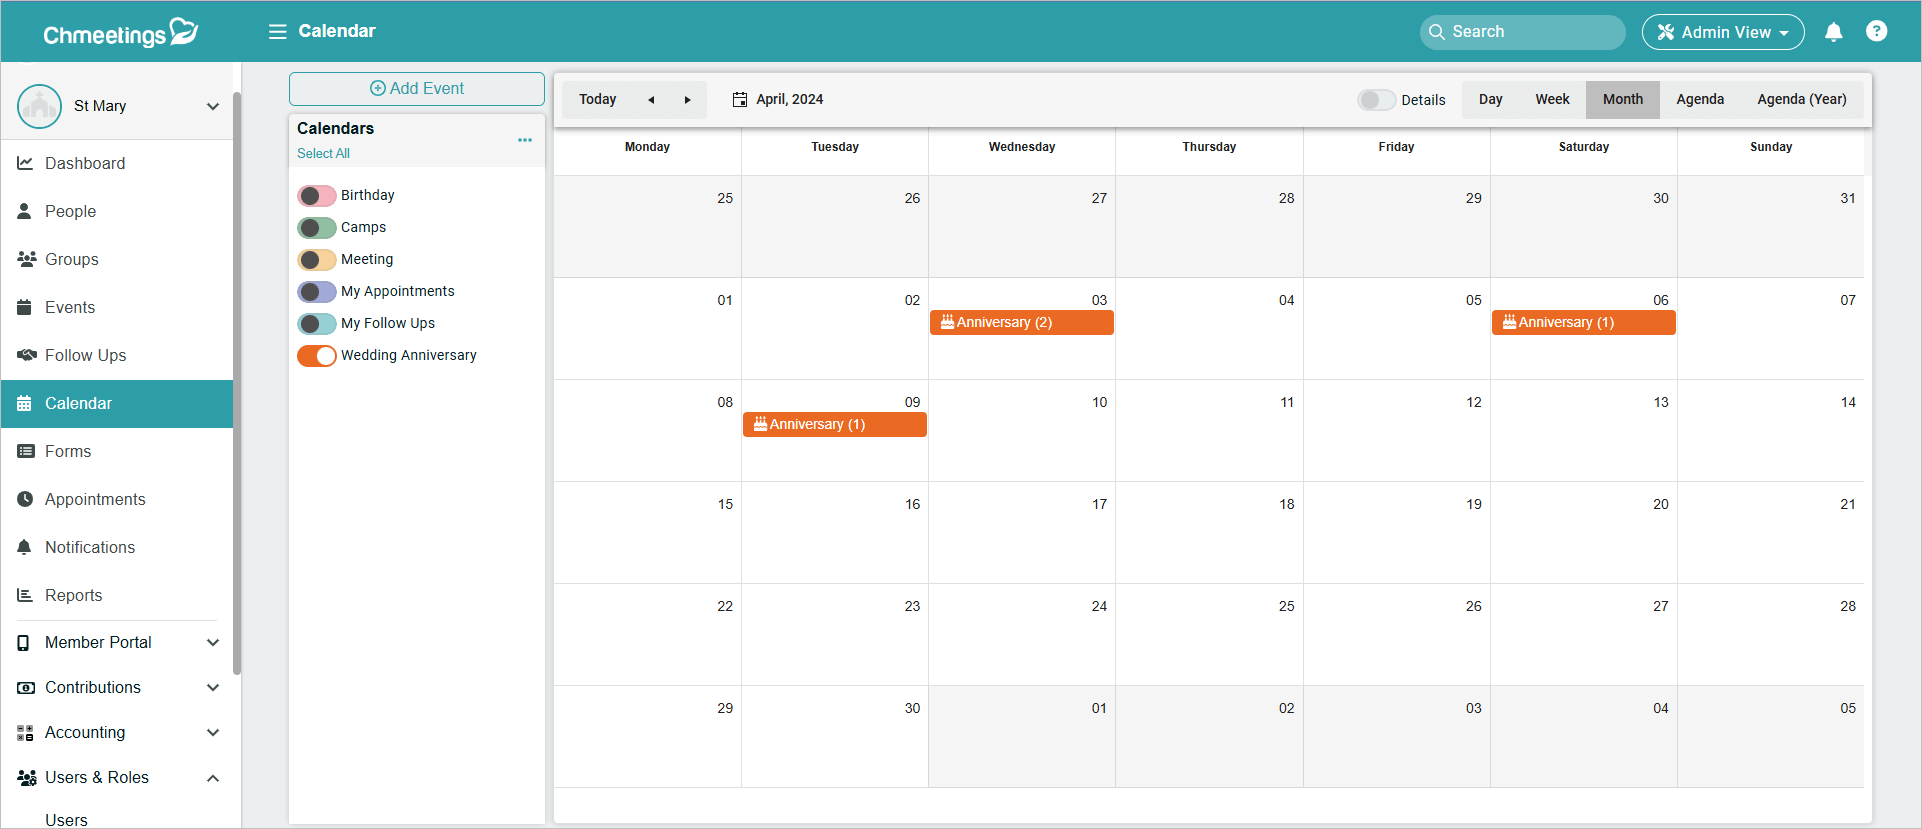The image size is (1922, 829).
Task: Click the Events calendar icon
Action: [24, 307]
